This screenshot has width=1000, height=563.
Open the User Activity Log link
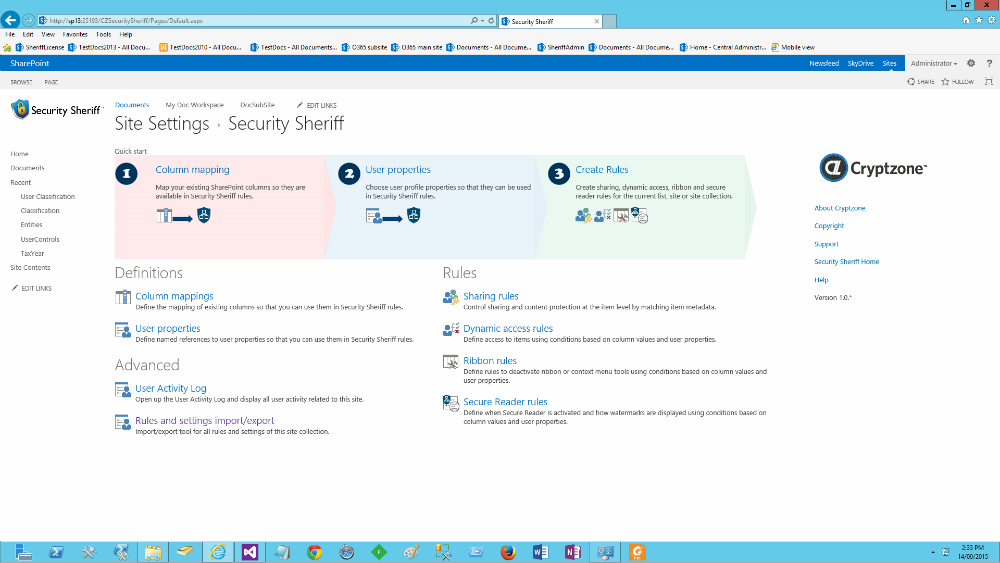tap(171, 388)
